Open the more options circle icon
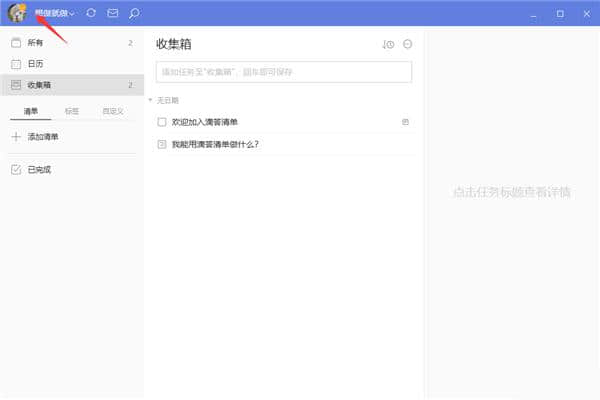The height and width of the screenshot is (400, 600). pyautogui.click(x=407, y=45)
